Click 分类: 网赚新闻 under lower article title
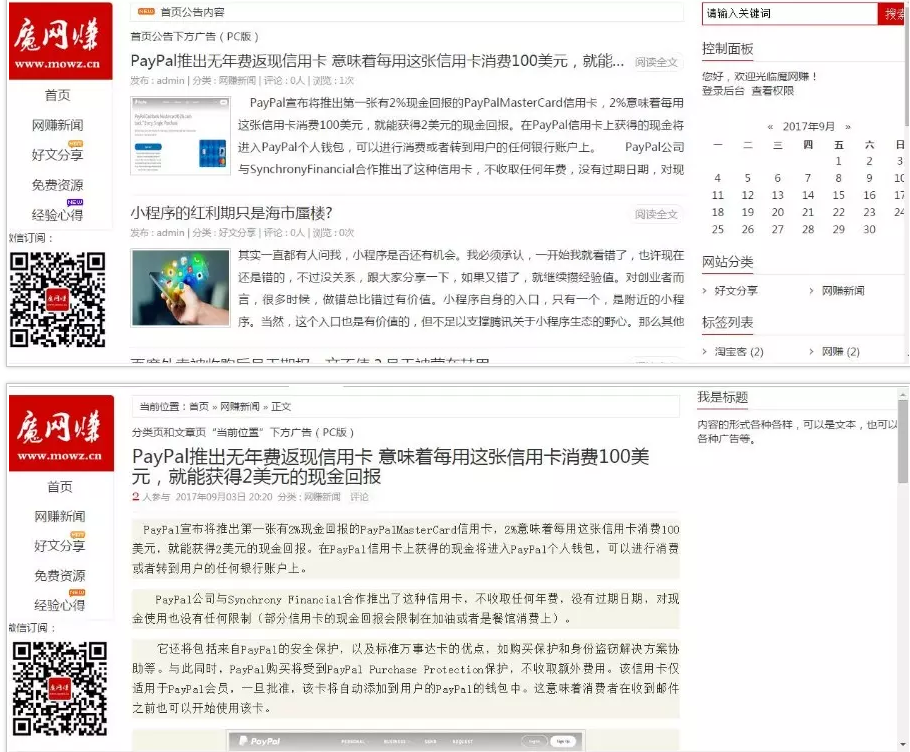 pyautogui.click(x=309, y=497)
